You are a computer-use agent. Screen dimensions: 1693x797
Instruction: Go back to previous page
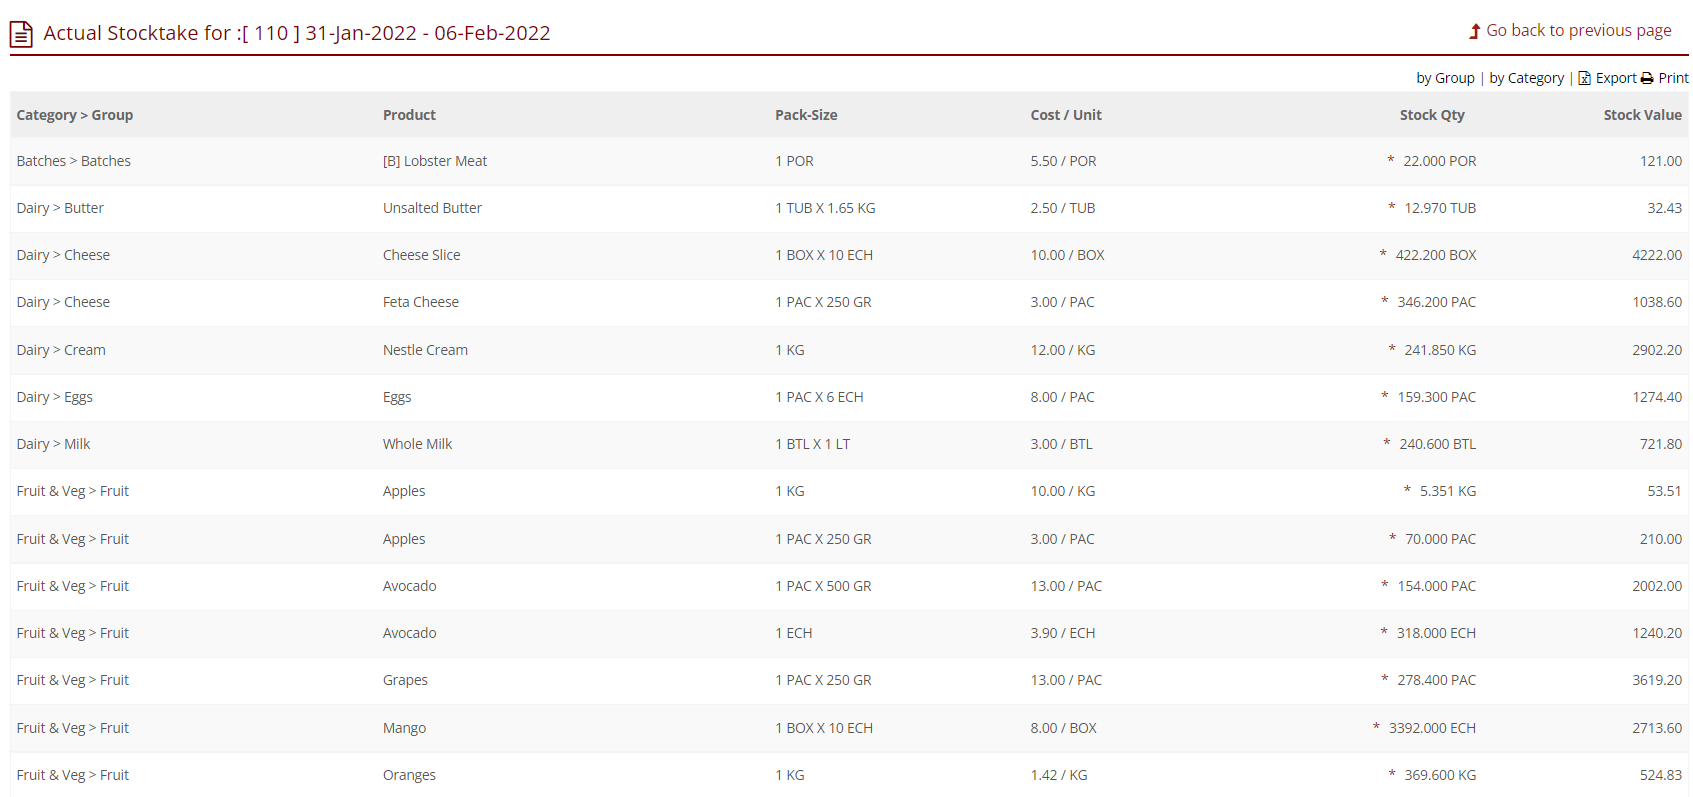pyautogui.click(x=1578, y=31)
